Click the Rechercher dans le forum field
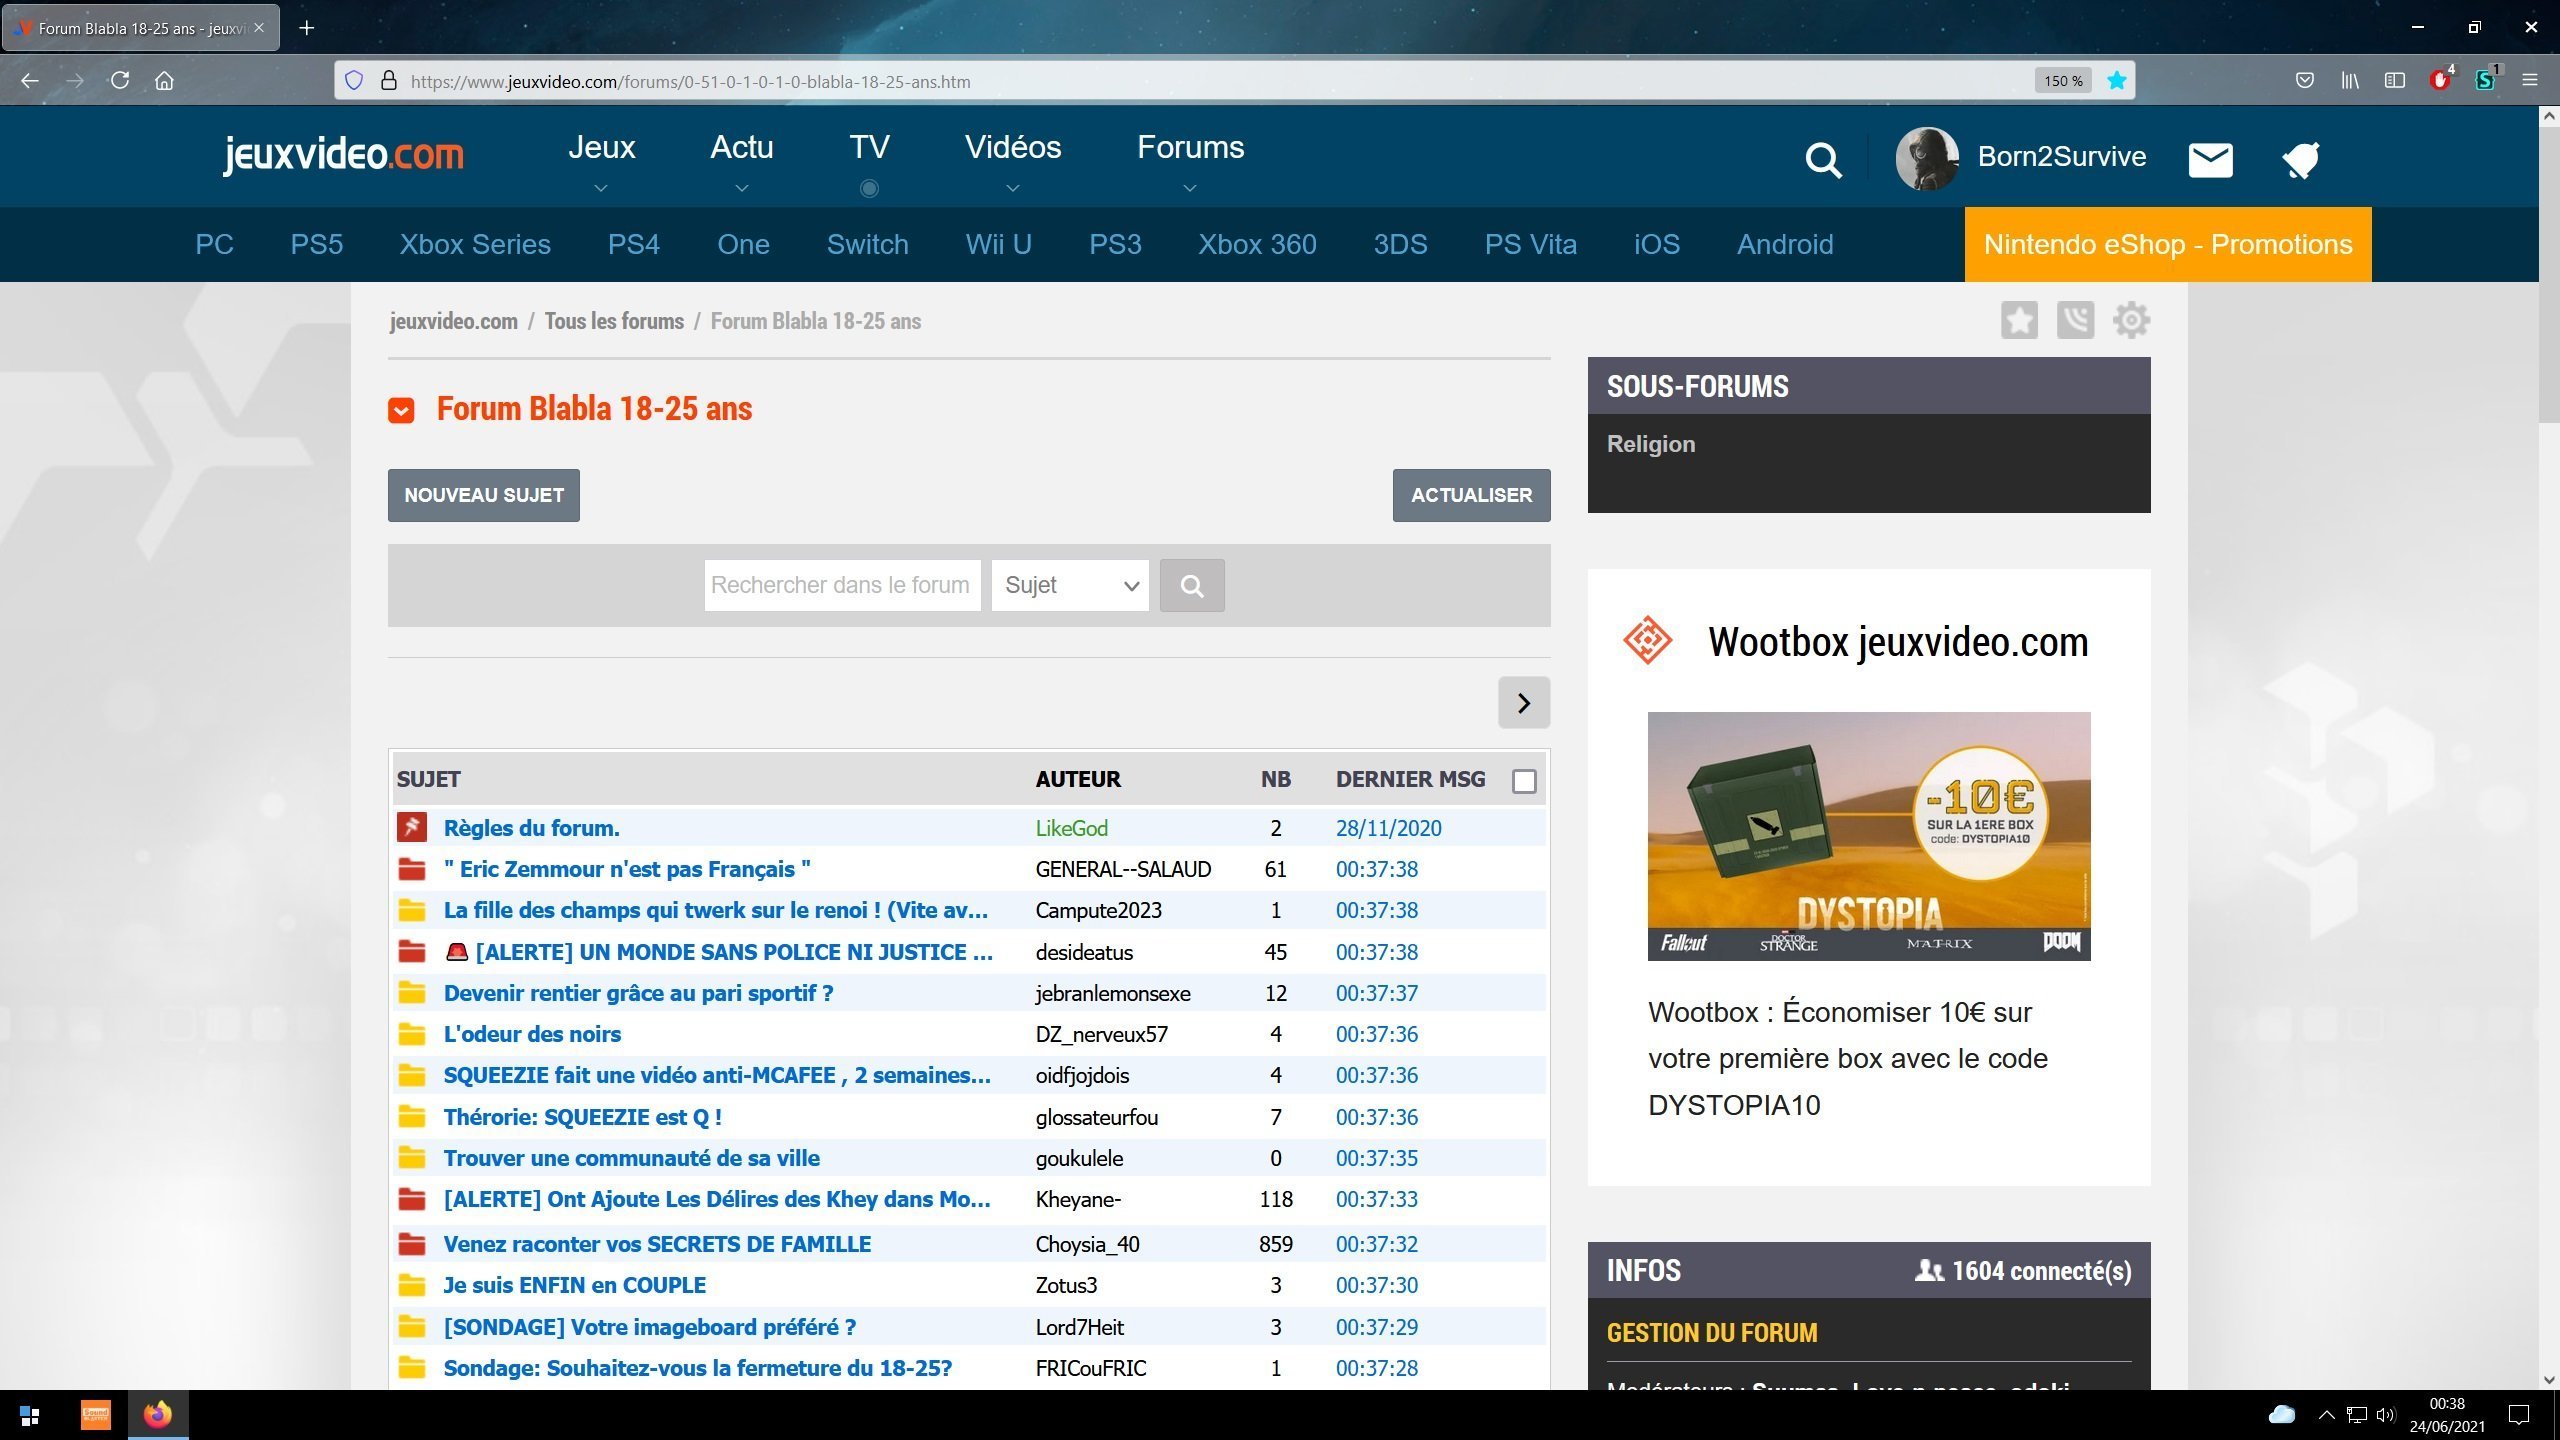 pos(841,585)
